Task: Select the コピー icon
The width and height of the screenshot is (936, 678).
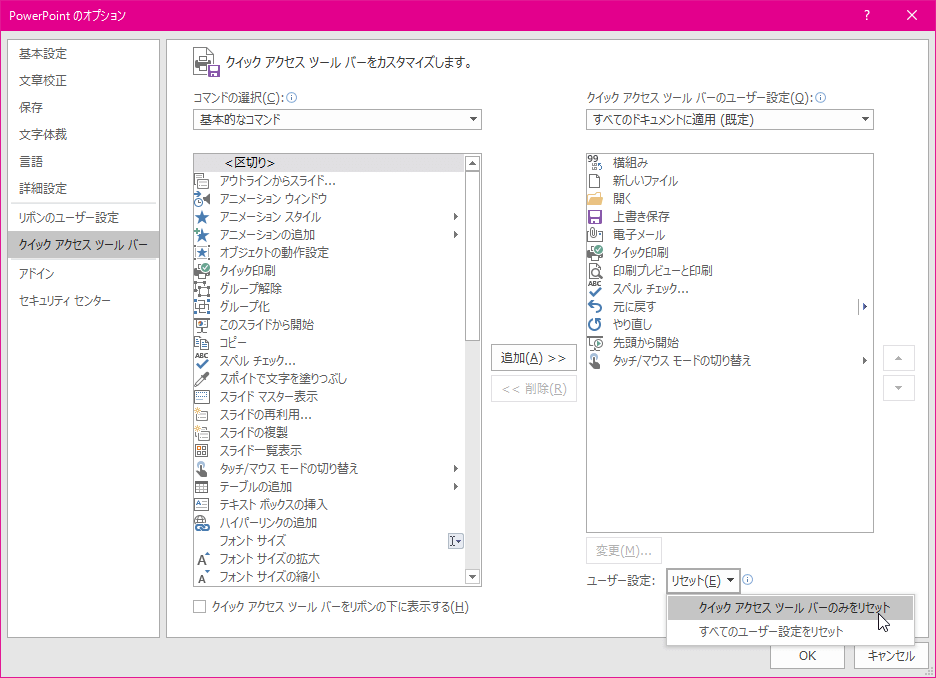Action: click(x=202, y=343)
